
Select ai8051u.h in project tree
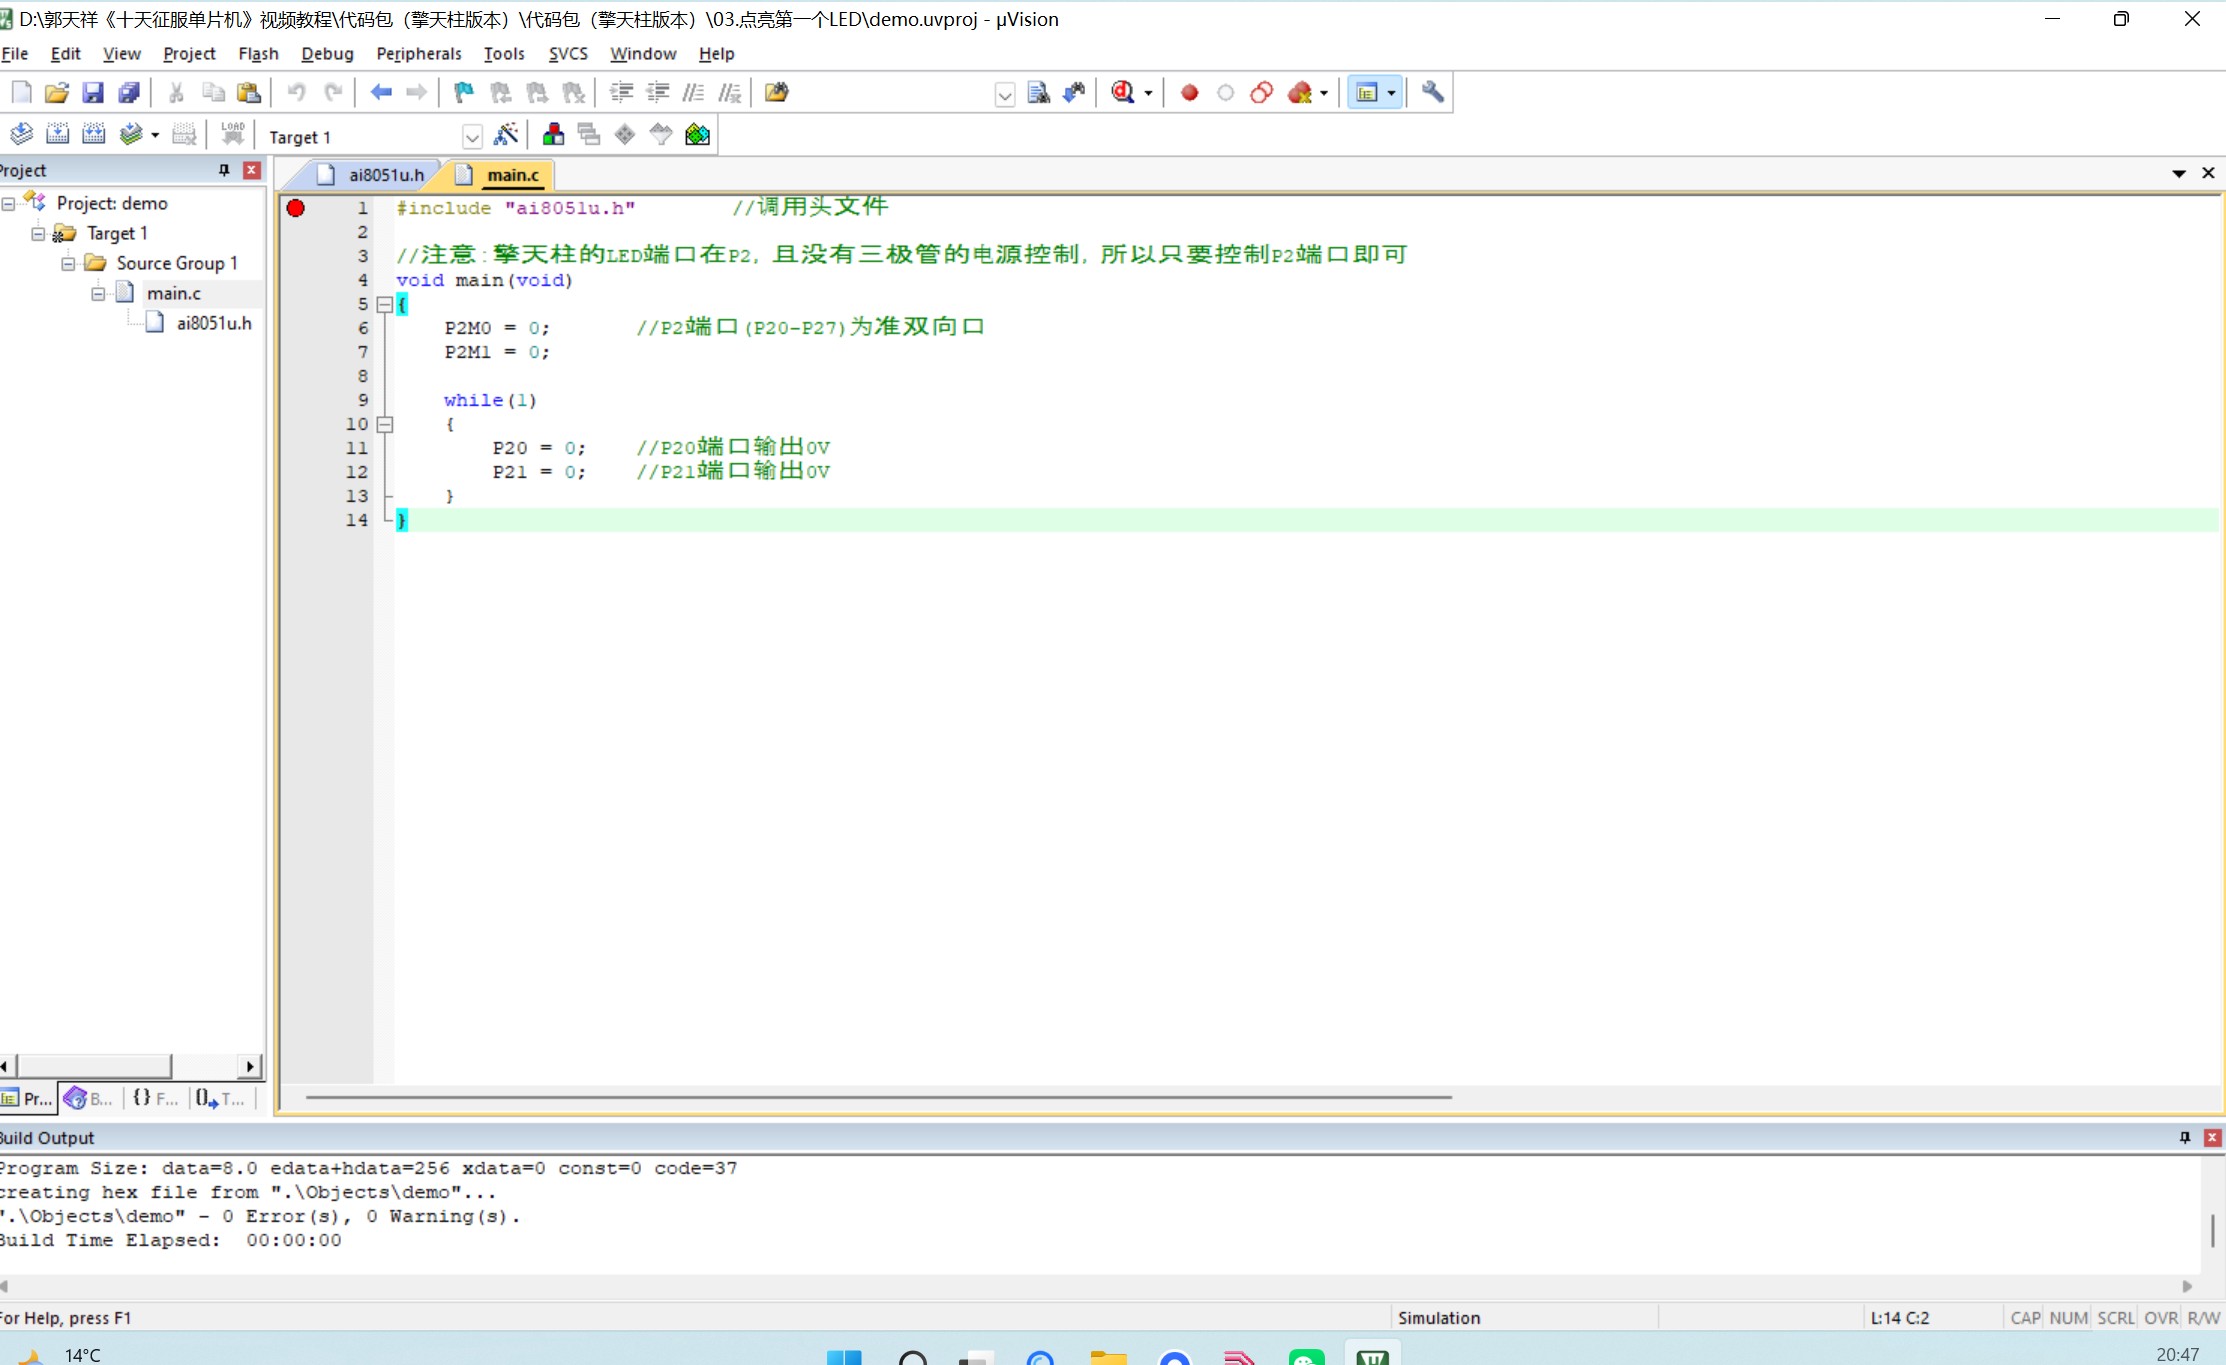213,323
